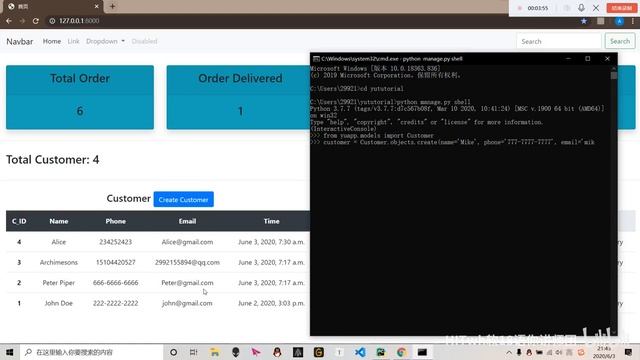Click the Navbar brand link
The width and height of the screenshot is (640, 360).
(x=20, y=41)
